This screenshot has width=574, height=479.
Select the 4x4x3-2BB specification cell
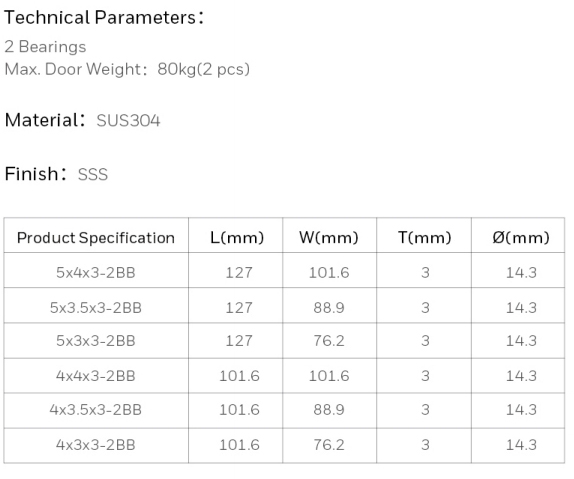point(96,376)
